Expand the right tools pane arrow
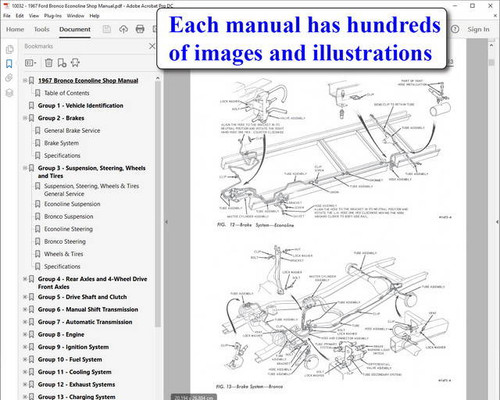The height and width of the screenshot is (400, 500). click(x=497, y=222)
